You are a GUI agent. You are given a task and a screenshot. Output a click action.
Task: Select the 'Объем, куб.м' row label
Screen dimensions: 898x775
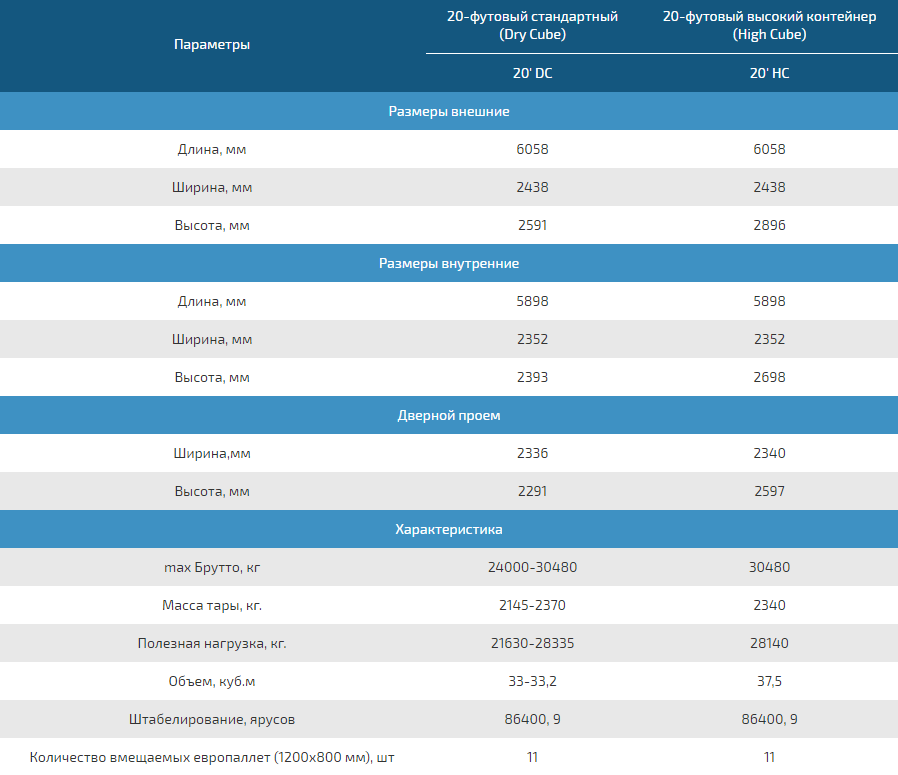212,682
